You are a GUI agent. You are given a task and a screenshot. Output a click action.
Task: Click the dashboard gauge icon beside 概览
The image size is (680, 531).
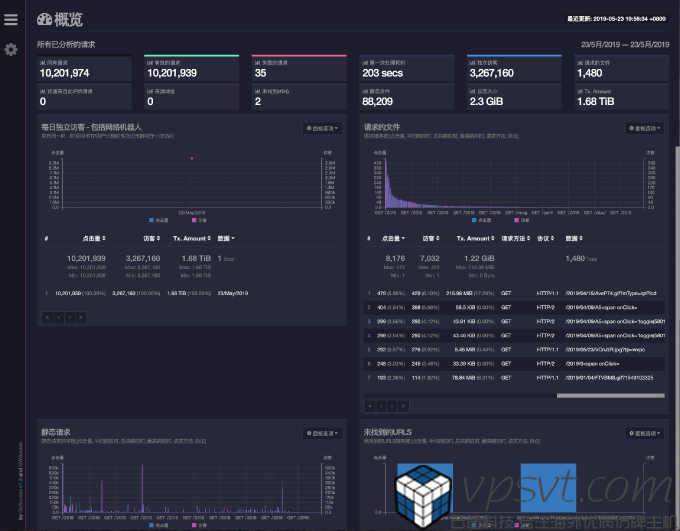45,18
